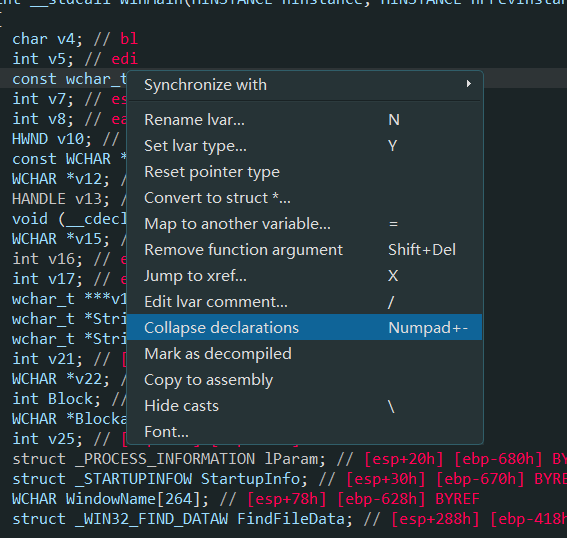
Task: Choose Convert to struct *... entry
Action: coord(305,198)
